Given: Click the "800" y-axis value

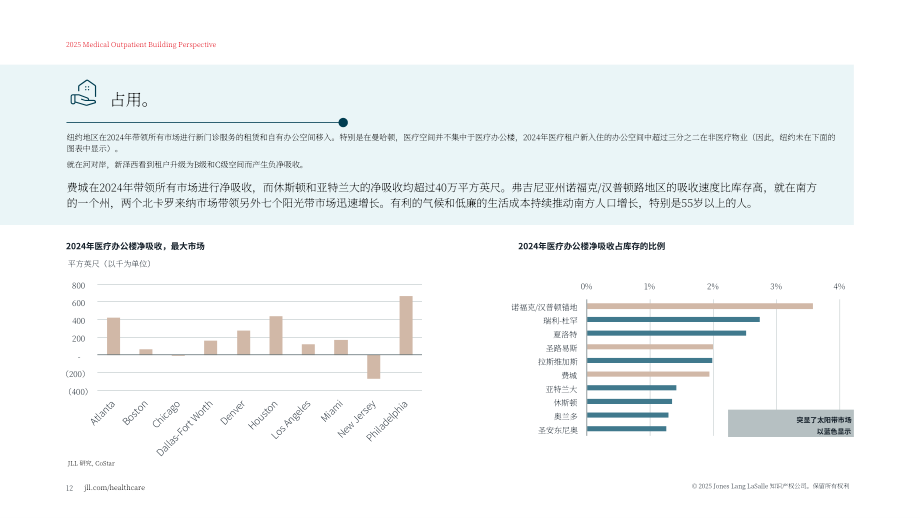Looking at the screenshot, I should coord(79,286).
